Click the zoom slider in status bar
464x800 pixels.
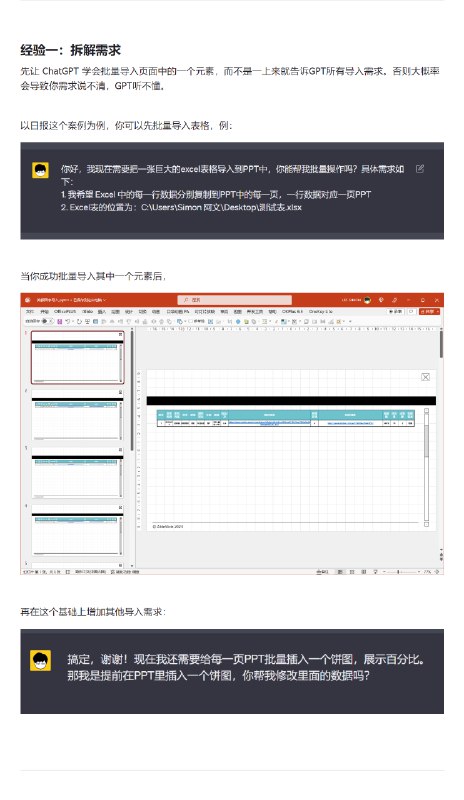tap(401, 572)
